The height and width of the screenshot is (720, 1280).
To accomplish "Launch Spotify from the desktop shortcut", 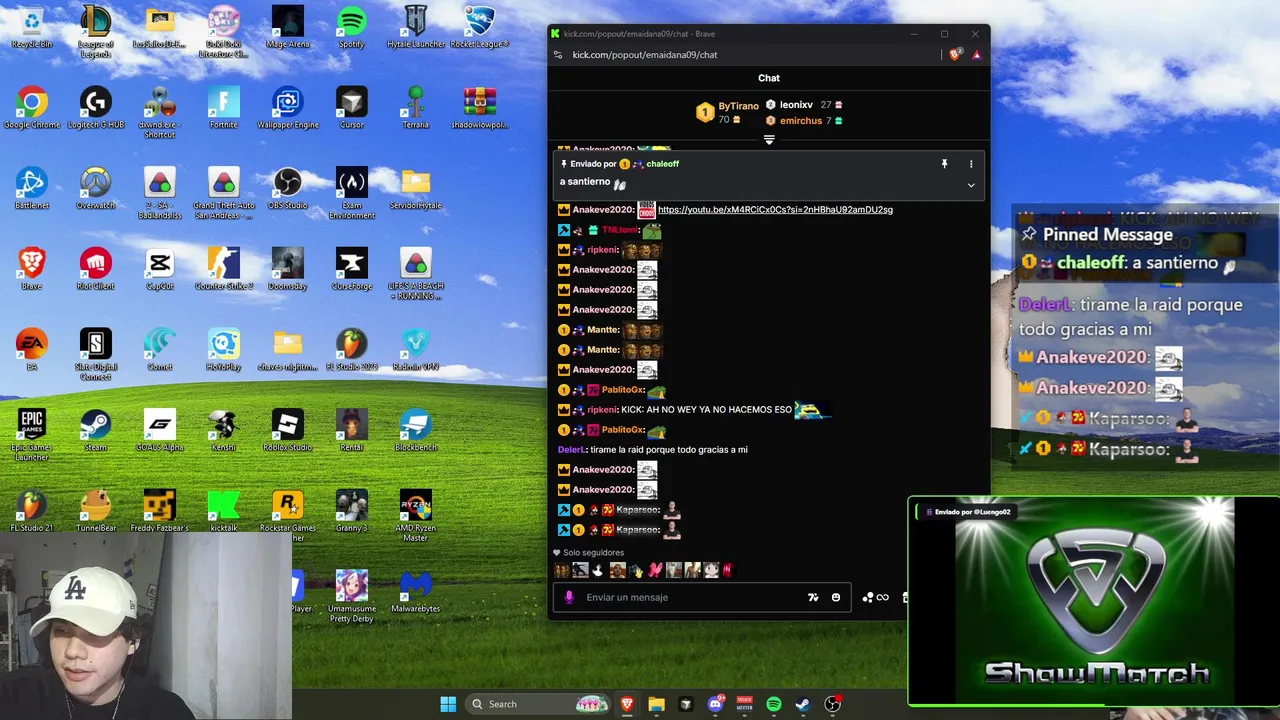I will coord(351,28).
